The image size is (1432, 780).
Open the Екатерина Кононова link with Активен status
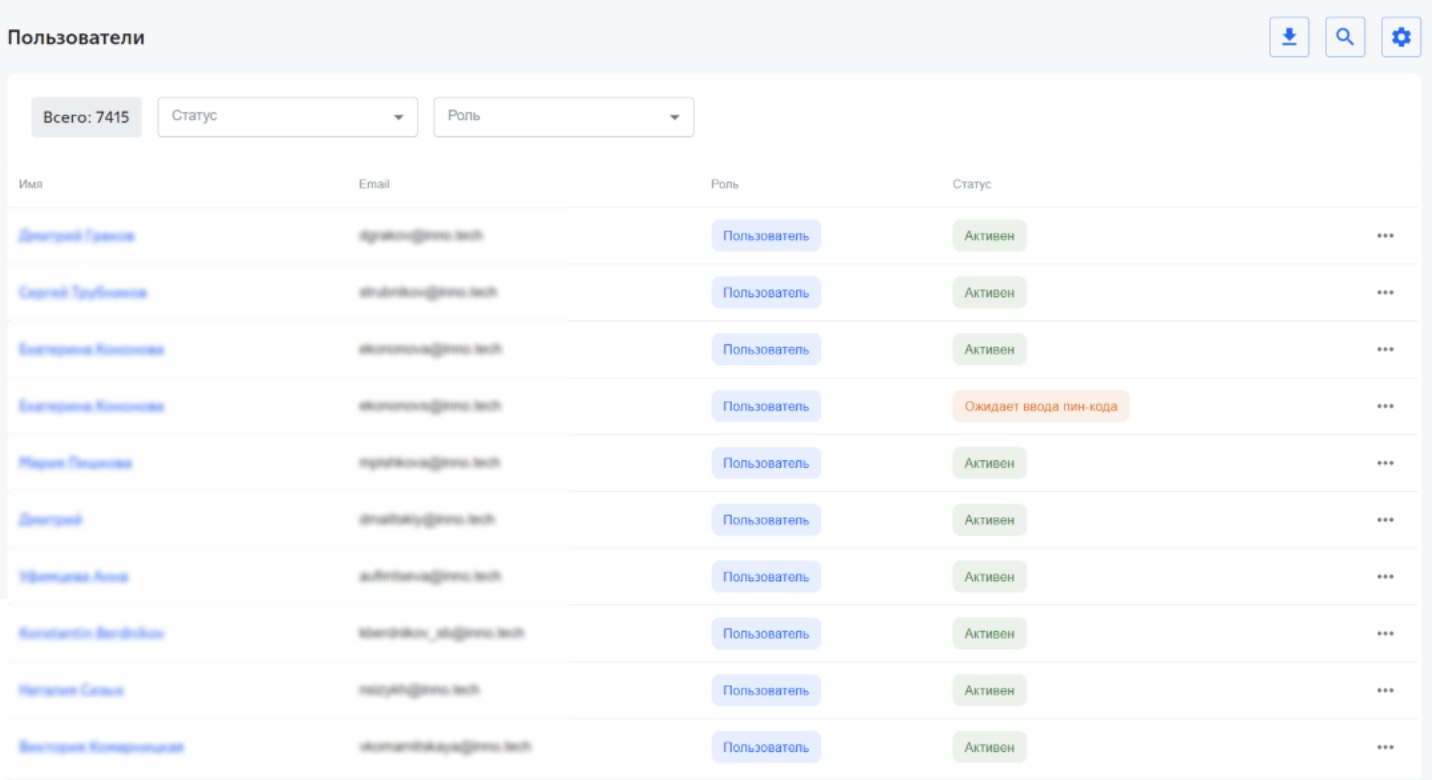pyautogui.click(x=91, y=350)
